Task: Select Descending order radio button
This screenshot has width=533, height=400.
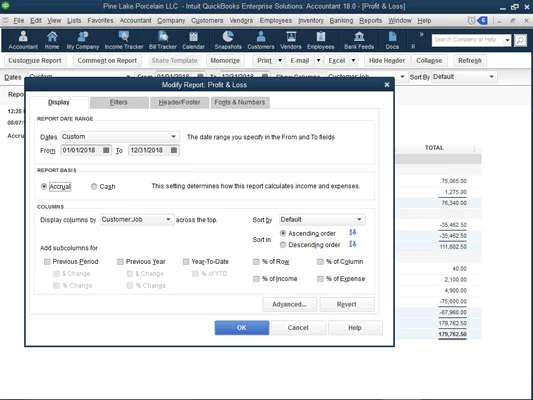Action: 283,245
